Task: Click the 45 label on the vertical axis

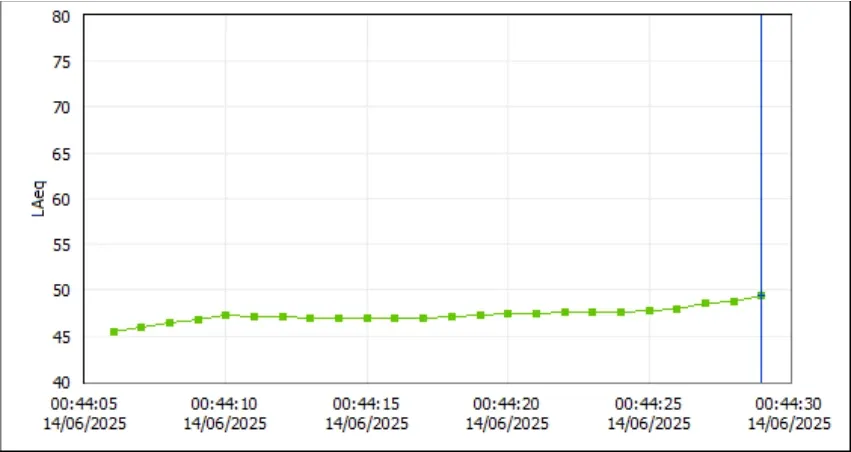Action: [61, 337]
